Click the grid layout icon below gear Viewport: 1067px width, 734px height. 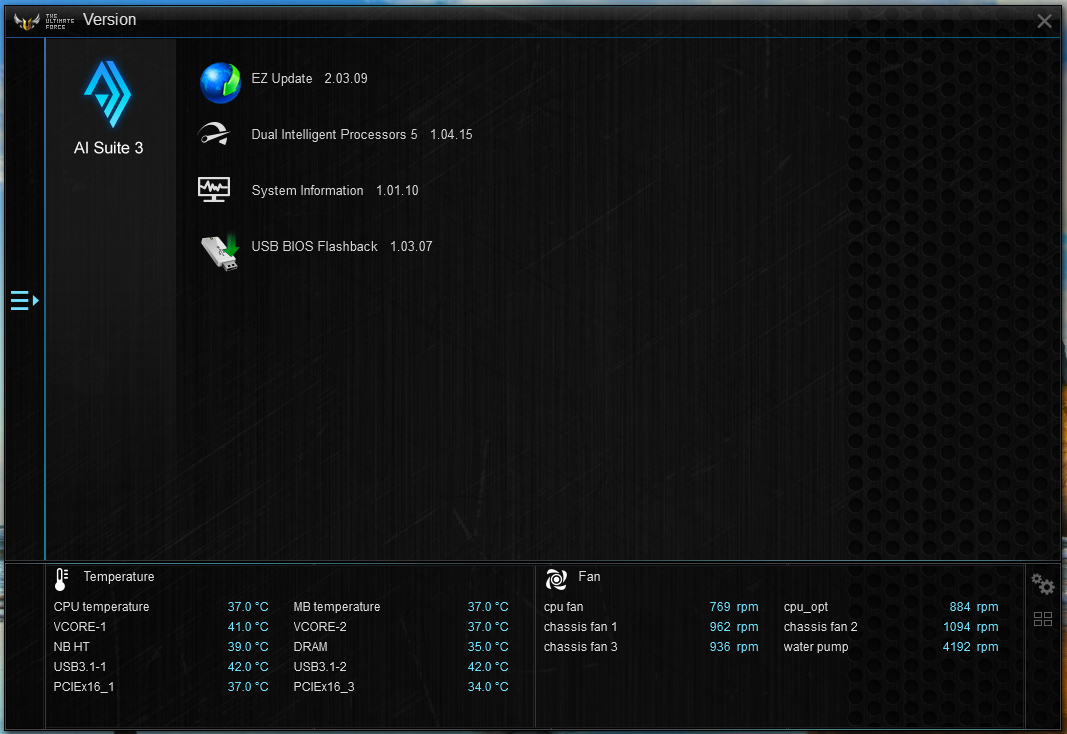1043,619
